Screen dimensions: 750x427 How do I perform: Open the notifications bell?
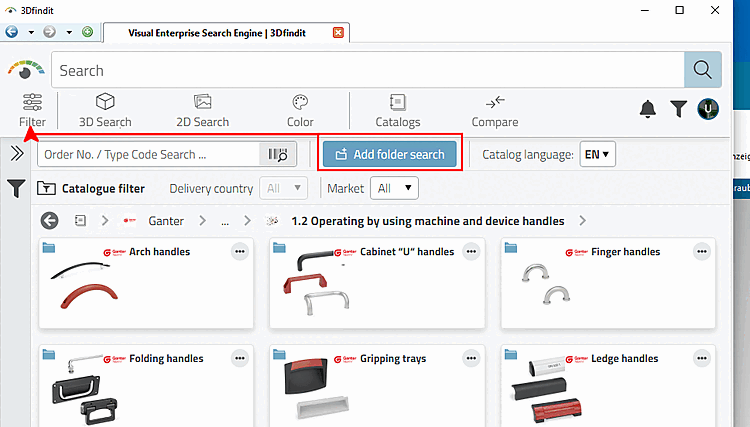click(x=648, y=109)
